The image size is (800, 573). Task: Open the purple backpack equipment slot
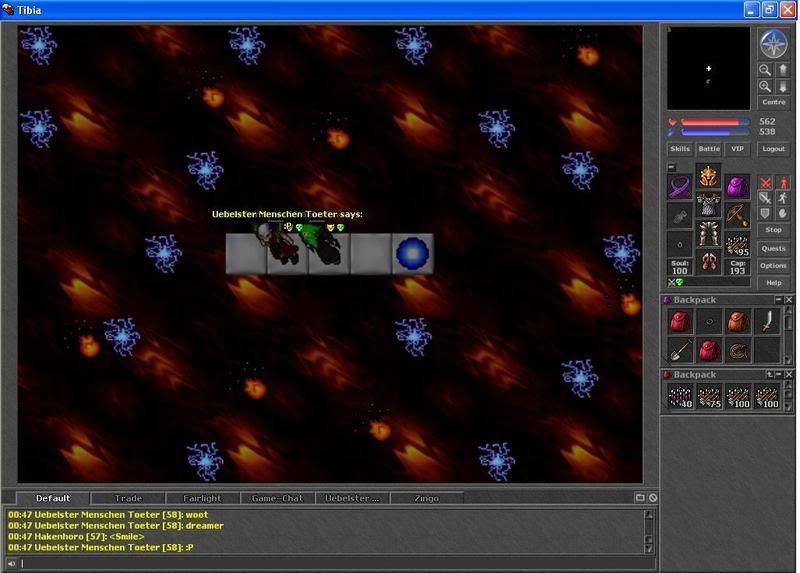click(x=737, y=186)
